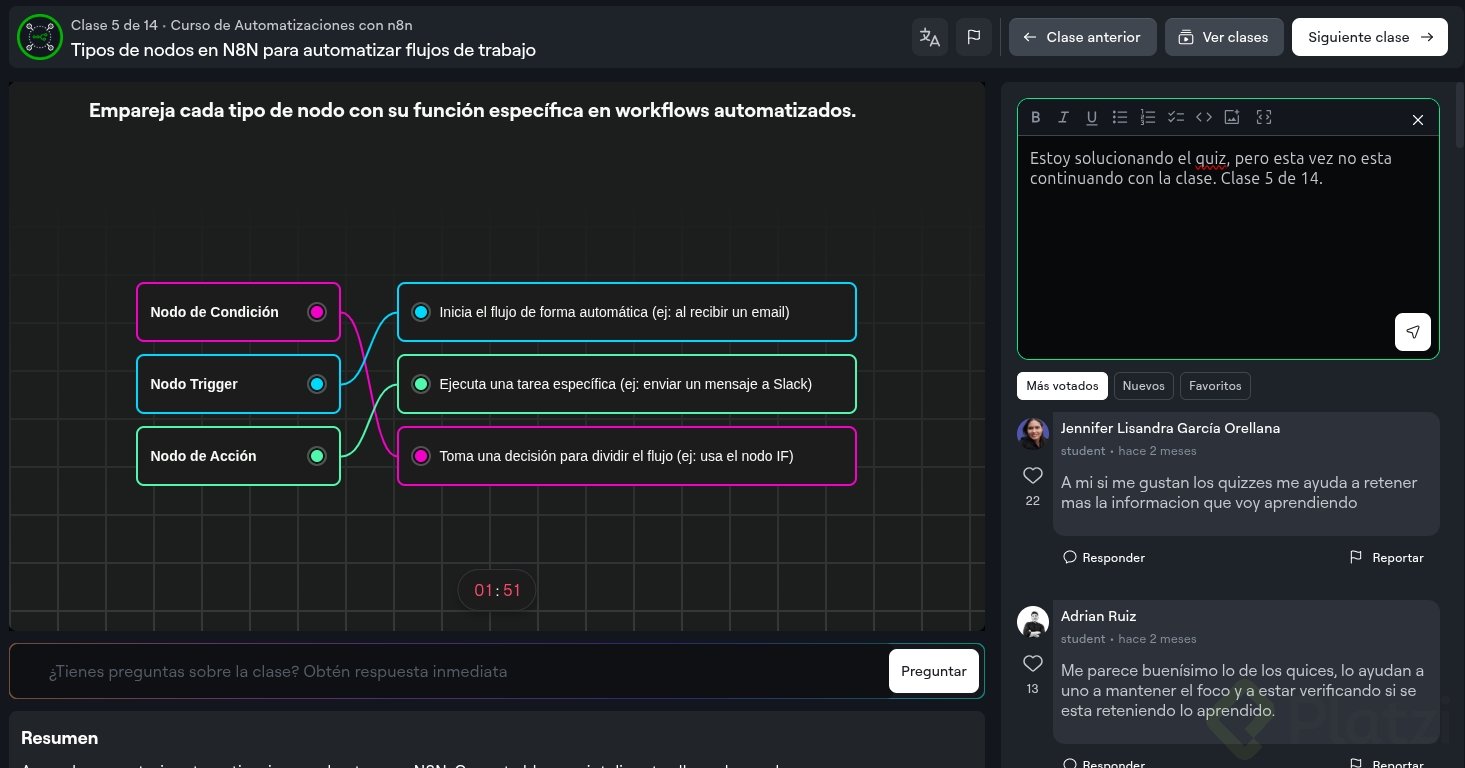This screenshot has height=768, width=1465.
Task: Add an image to the comment
Action: tap(1232, 118)
